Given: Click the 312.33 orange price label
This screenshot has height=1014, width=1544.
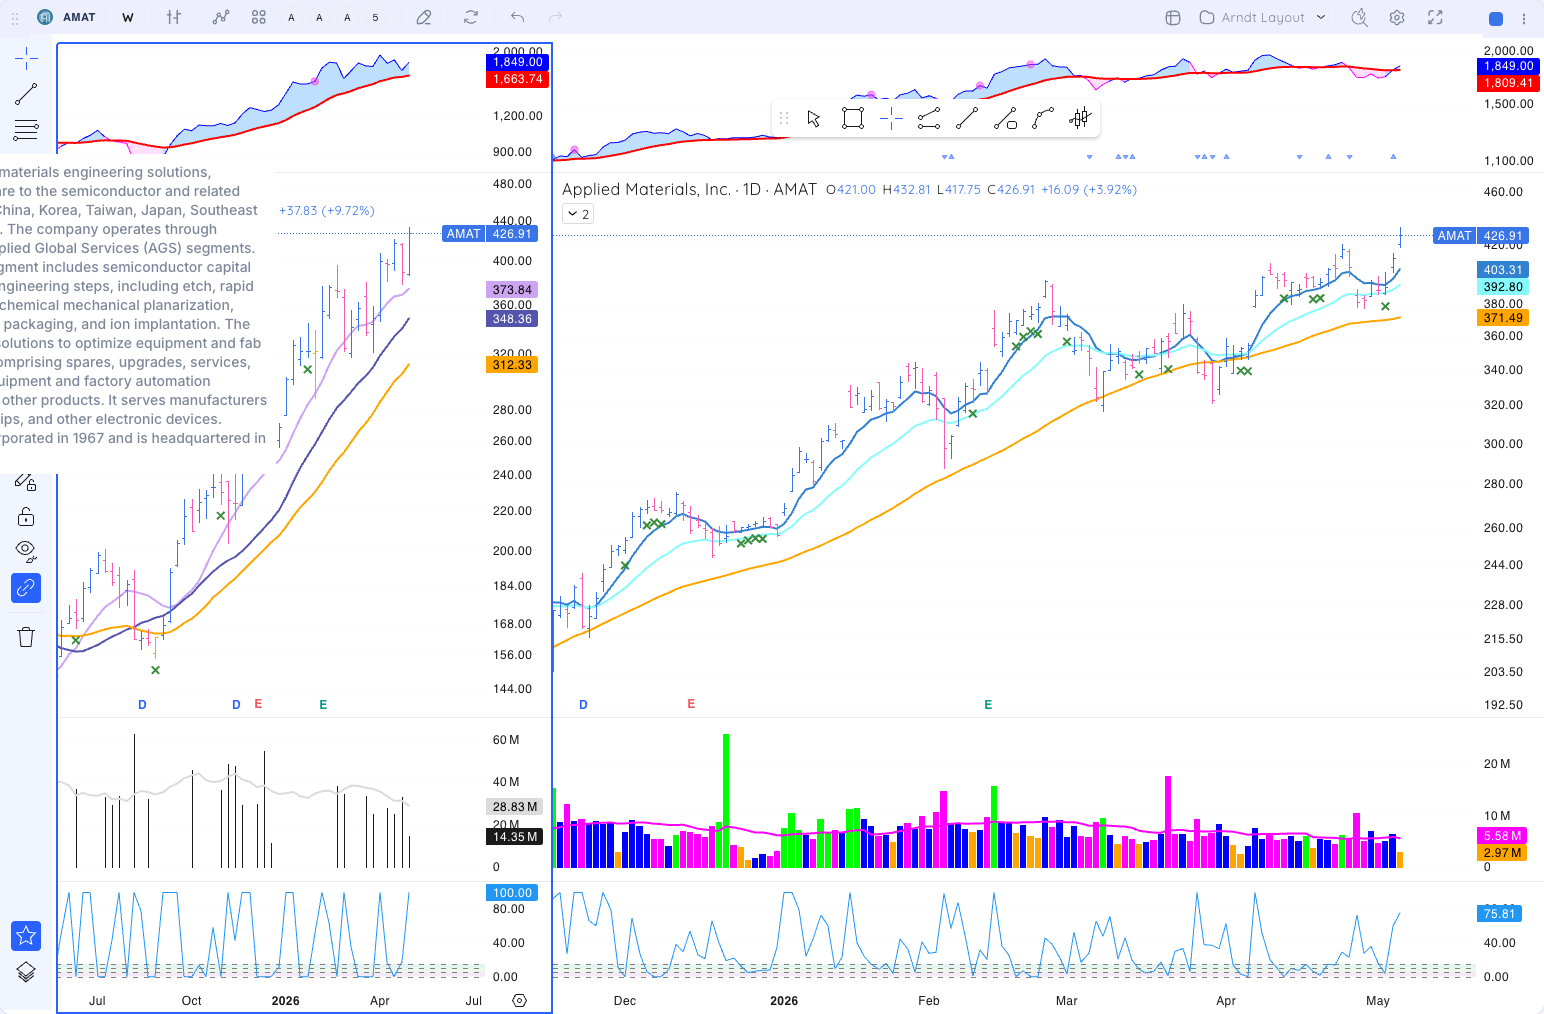Looking at the screenshot, I should pos(512,365).
